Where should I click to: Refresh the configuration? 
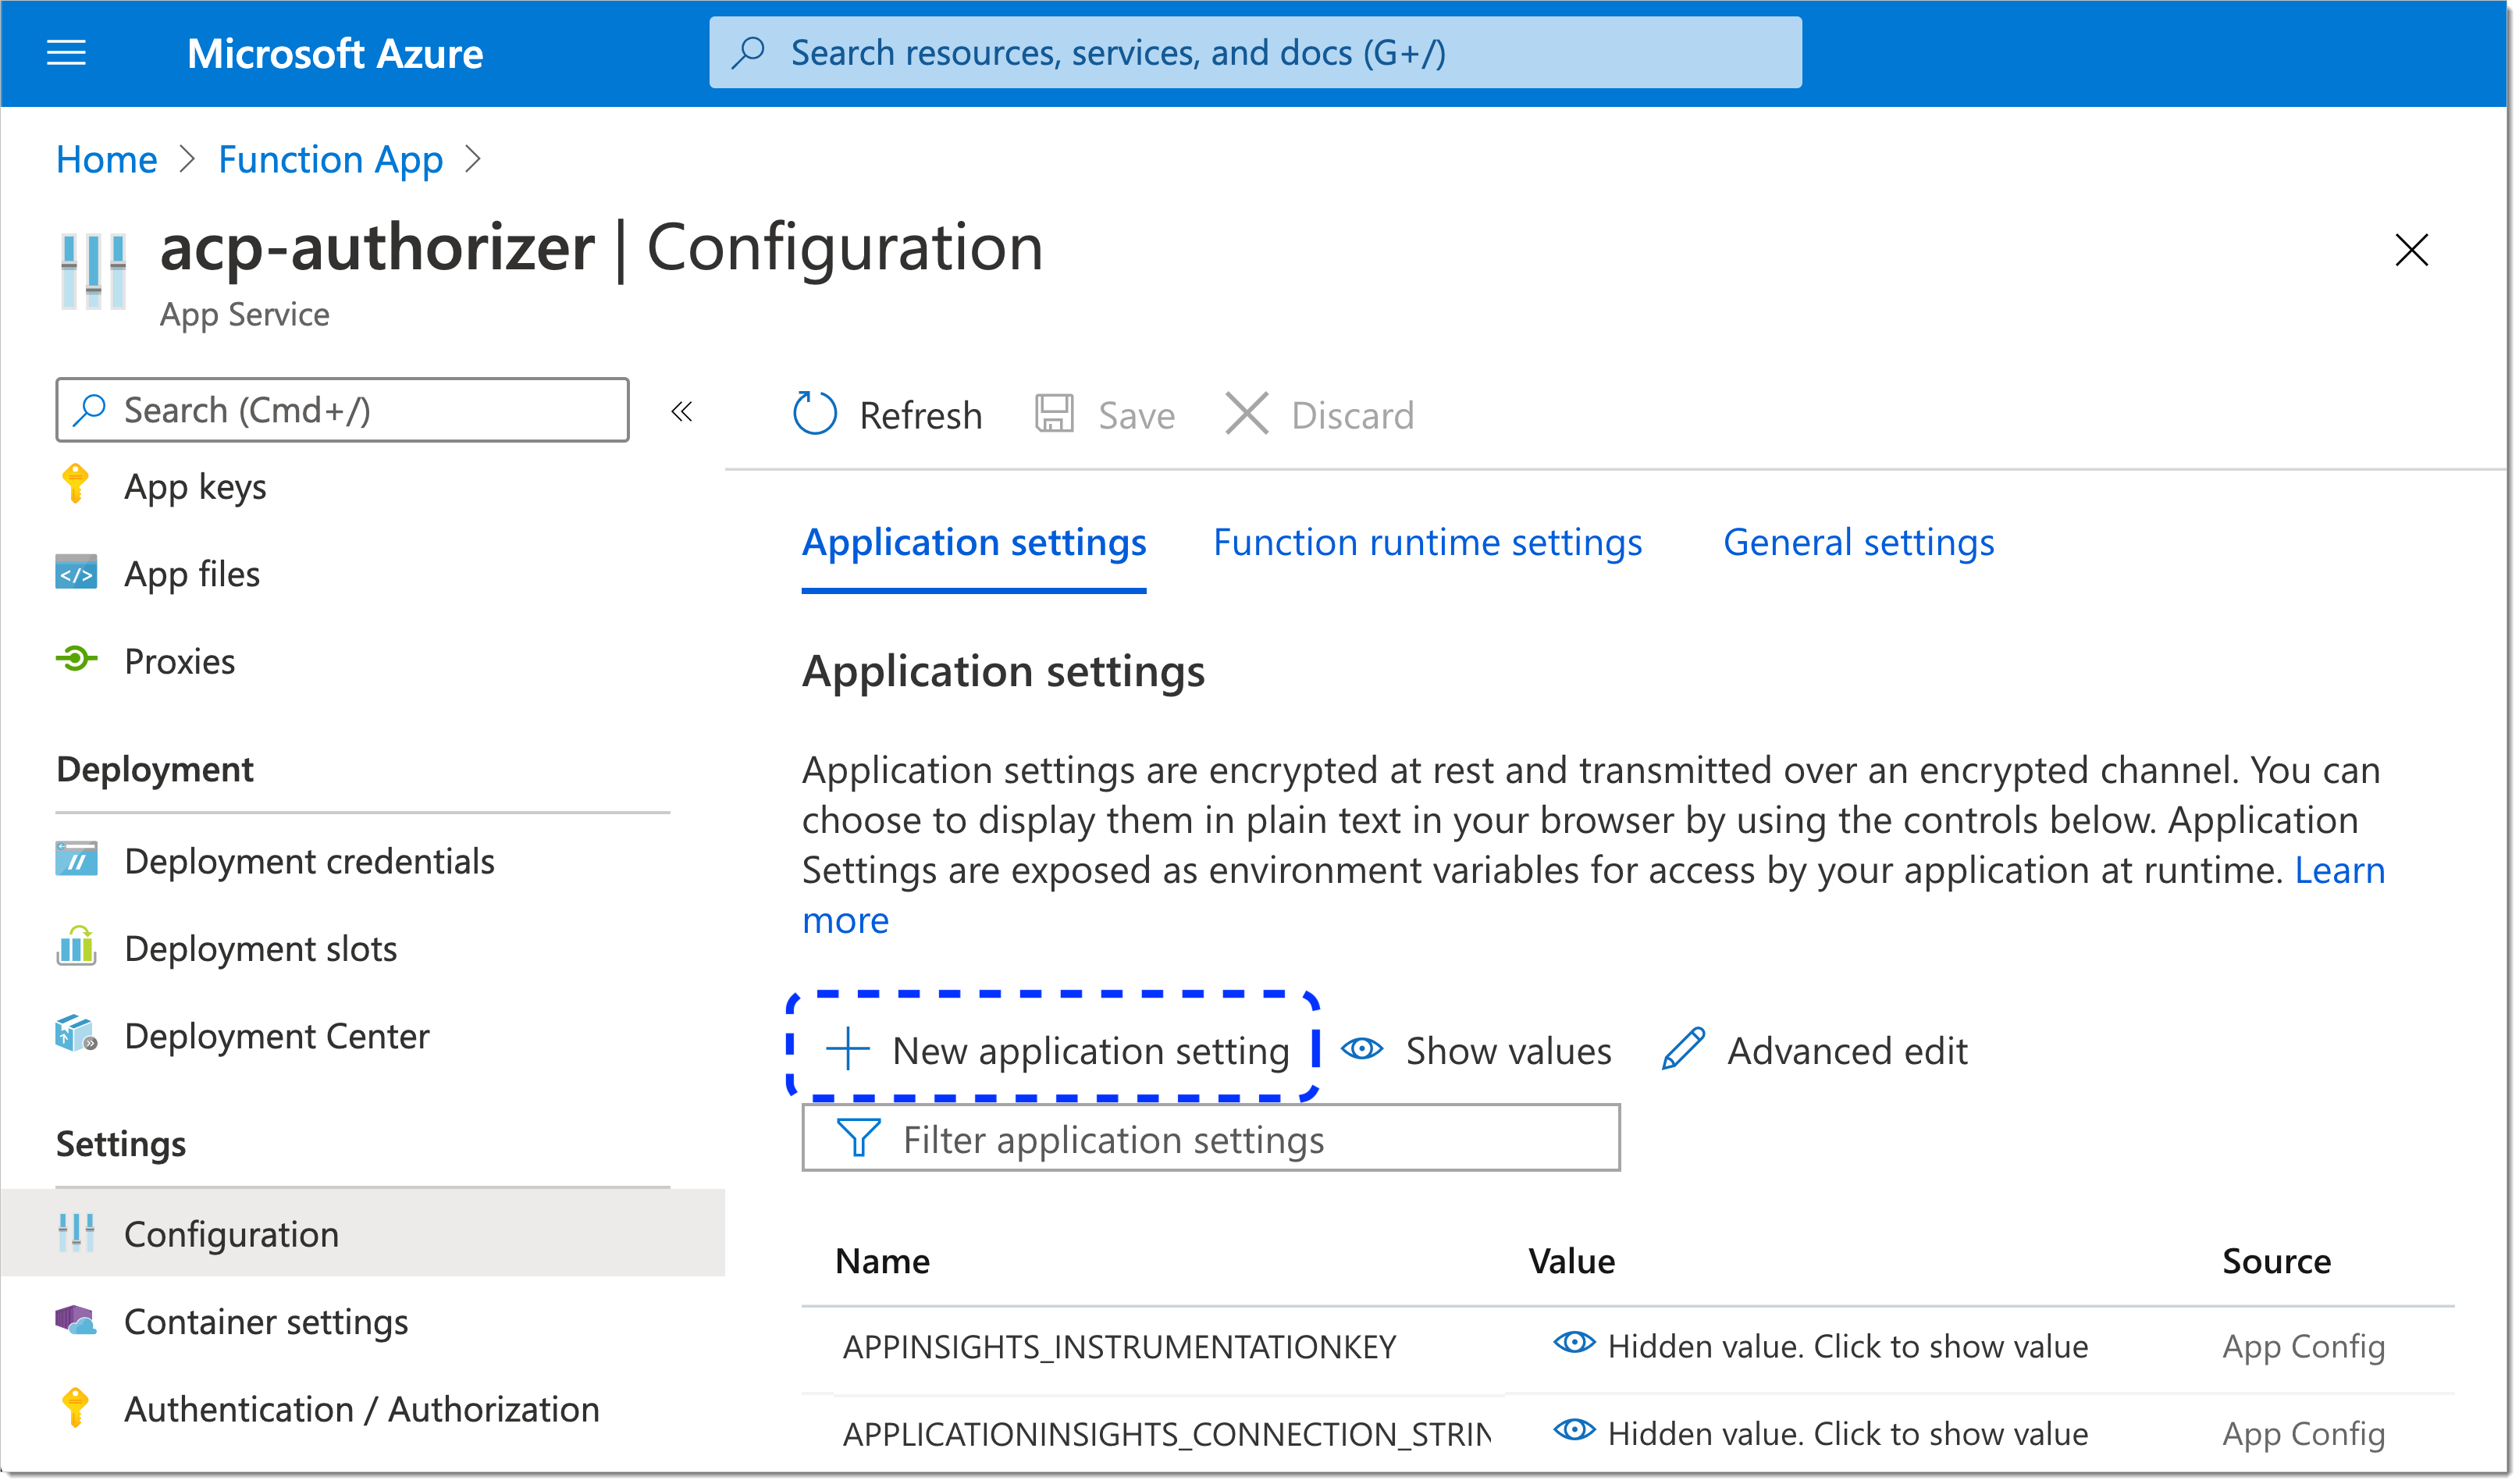click(x=921, y=416)
